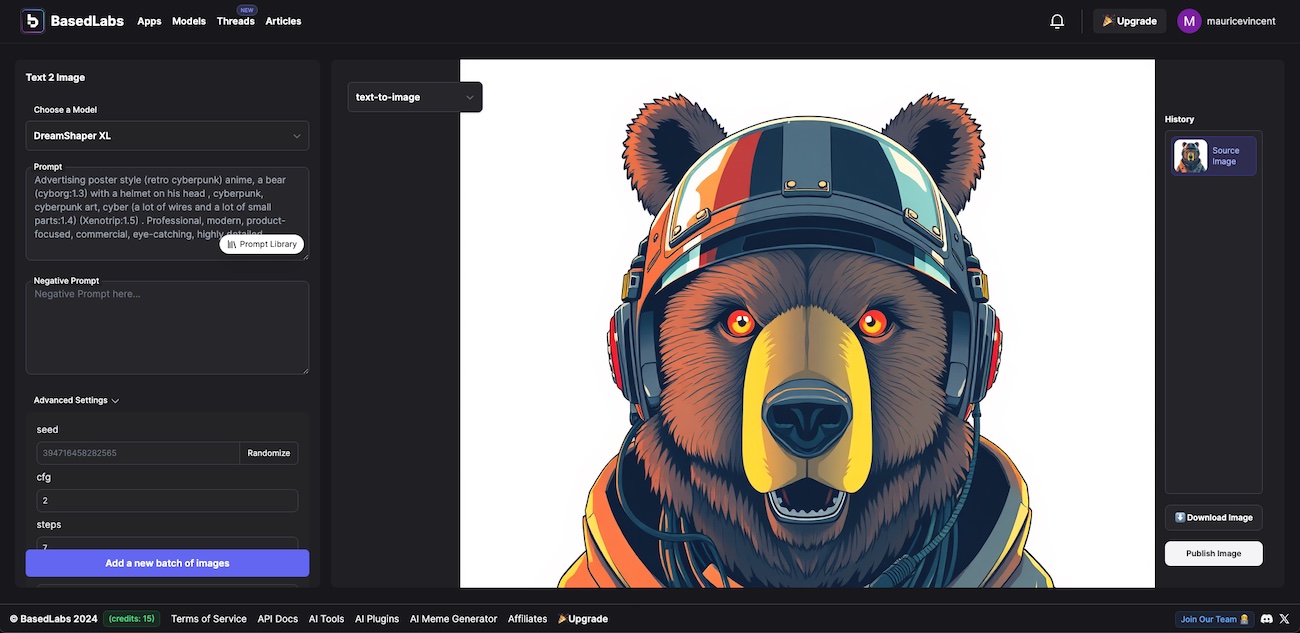Focus the Prompt text area

tap(167, 214)
